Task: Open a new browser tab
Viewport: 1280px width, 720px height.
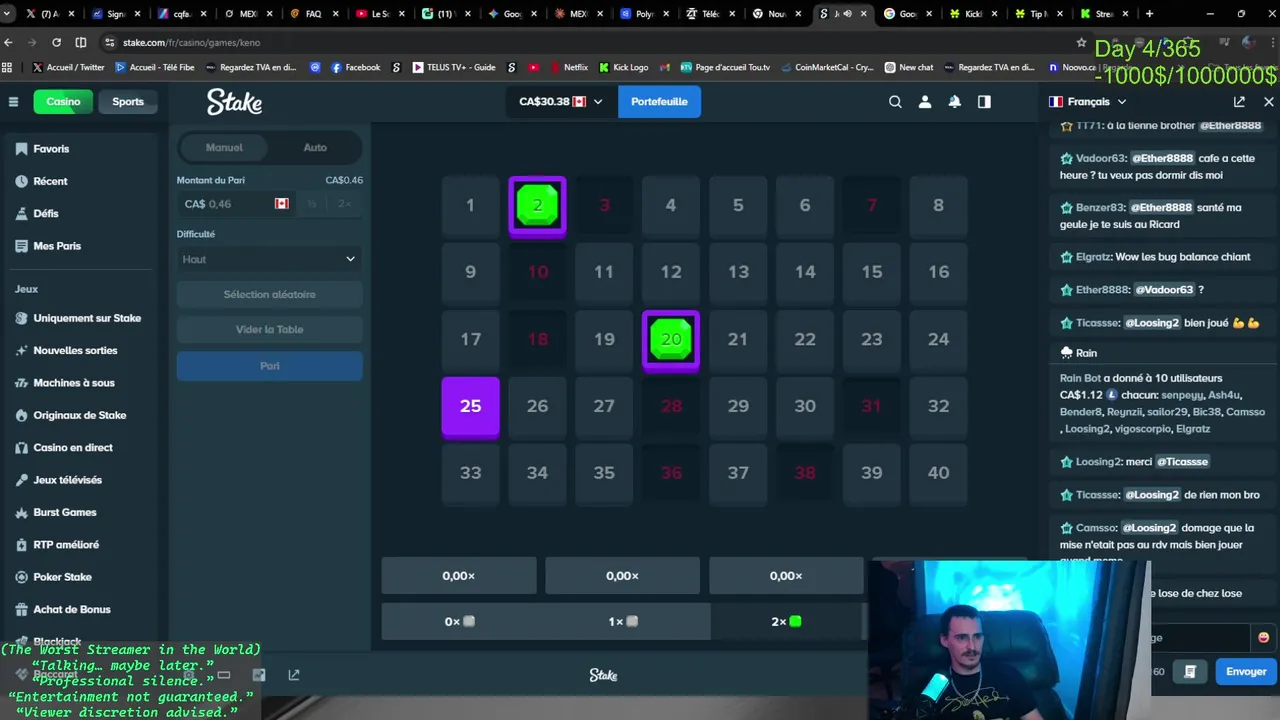Action: 1149,14
